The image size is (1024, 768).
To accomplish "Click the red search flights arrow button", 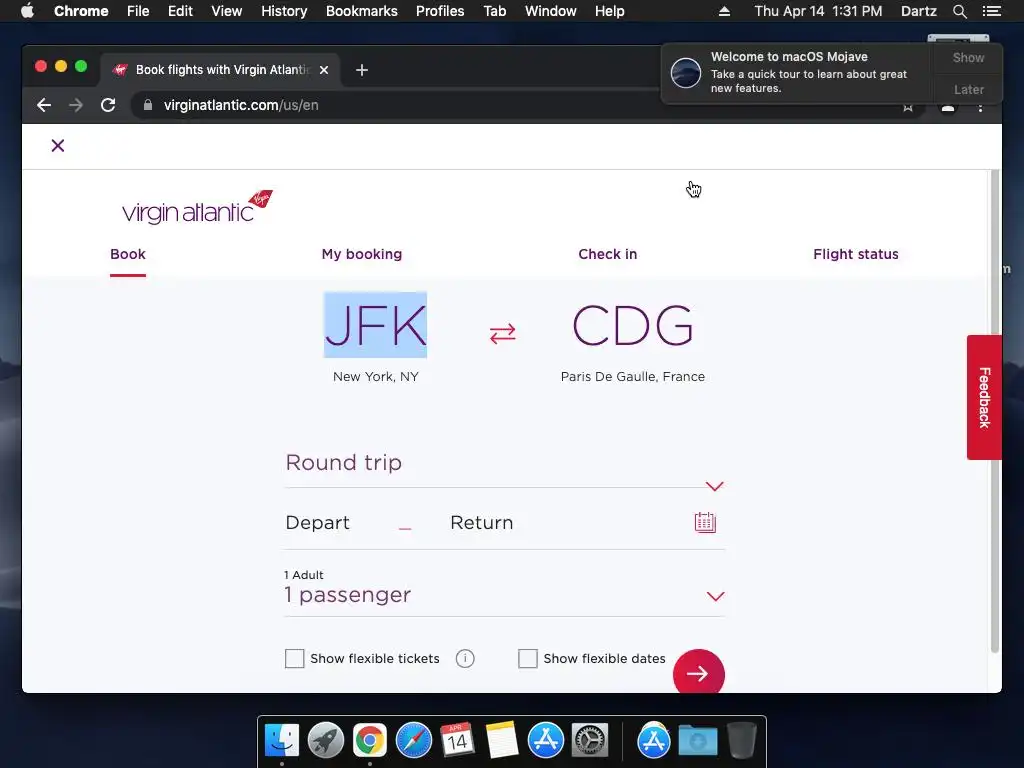I will pos(699,673).
